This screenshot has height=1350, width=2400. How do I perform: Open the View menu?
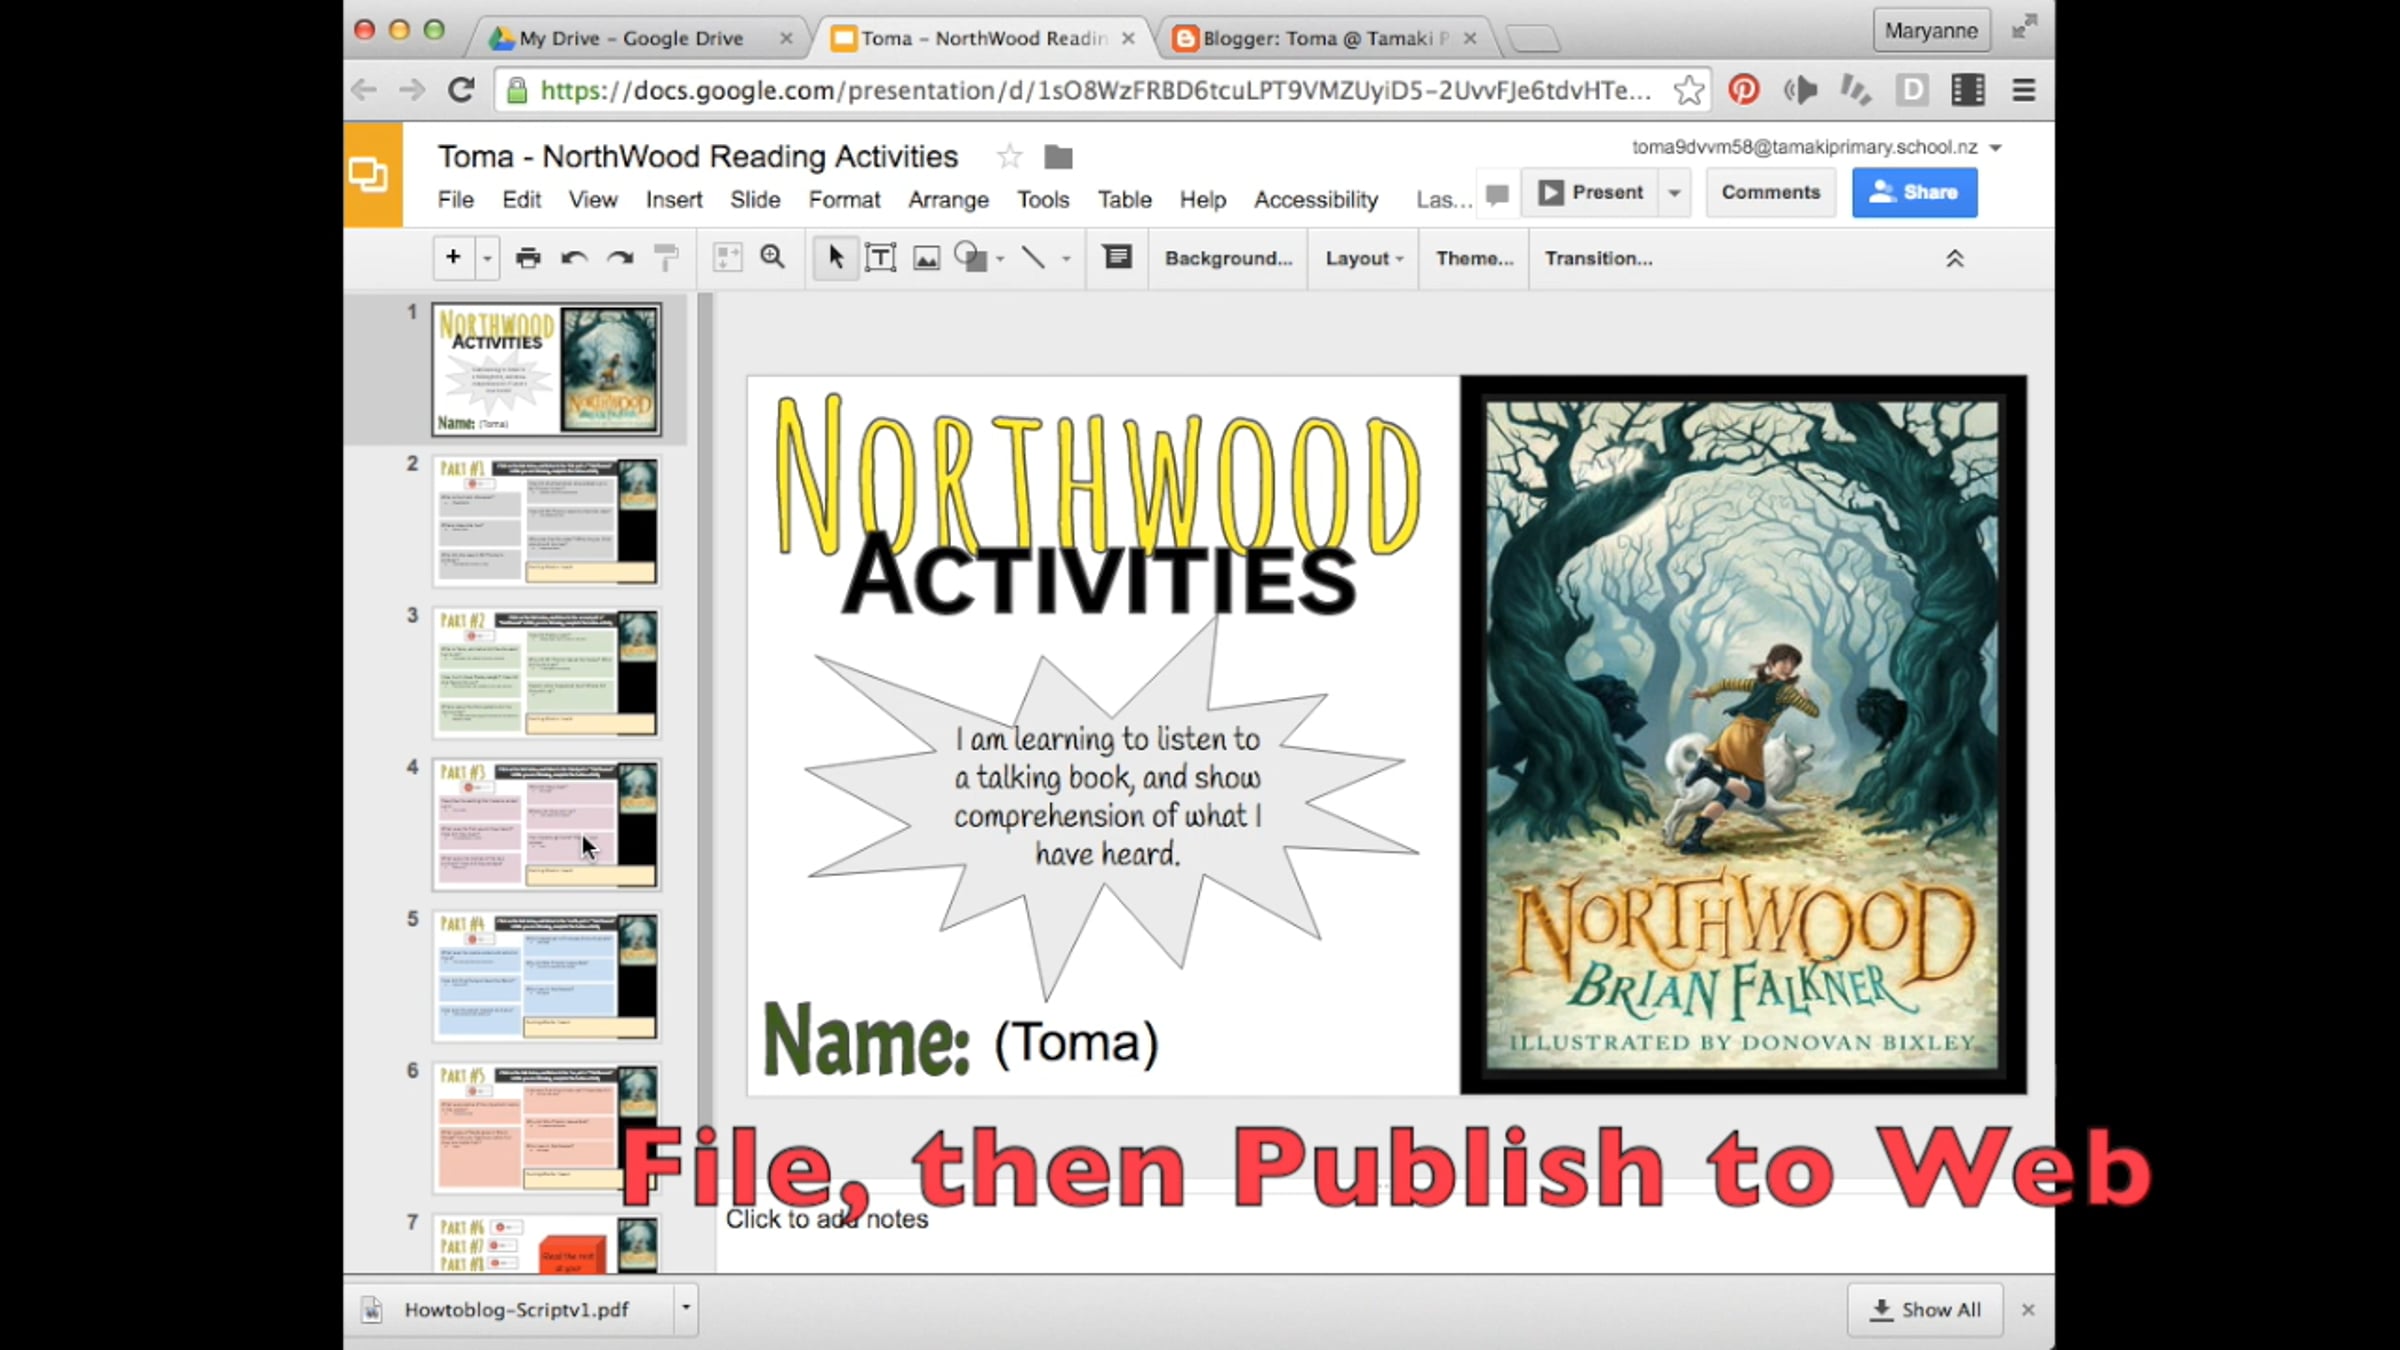[593, 200]
